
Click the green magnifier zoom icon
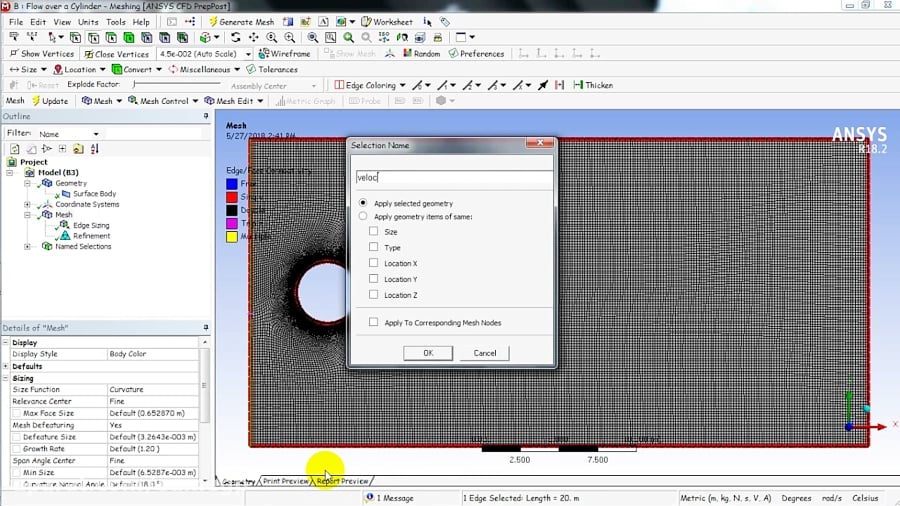[x=348, y=37]
